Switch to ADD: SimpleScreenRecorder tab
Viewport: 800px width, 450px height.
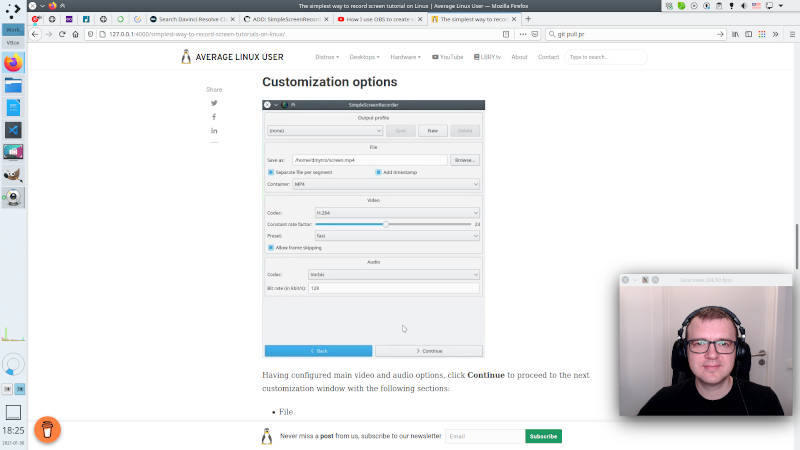click(x=286, y=19)
